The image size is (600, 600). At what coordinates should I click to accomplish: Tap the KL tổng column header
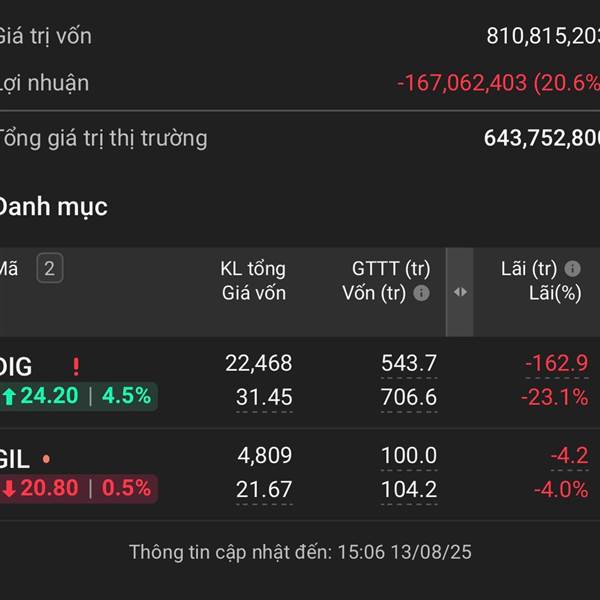point(253,269)
